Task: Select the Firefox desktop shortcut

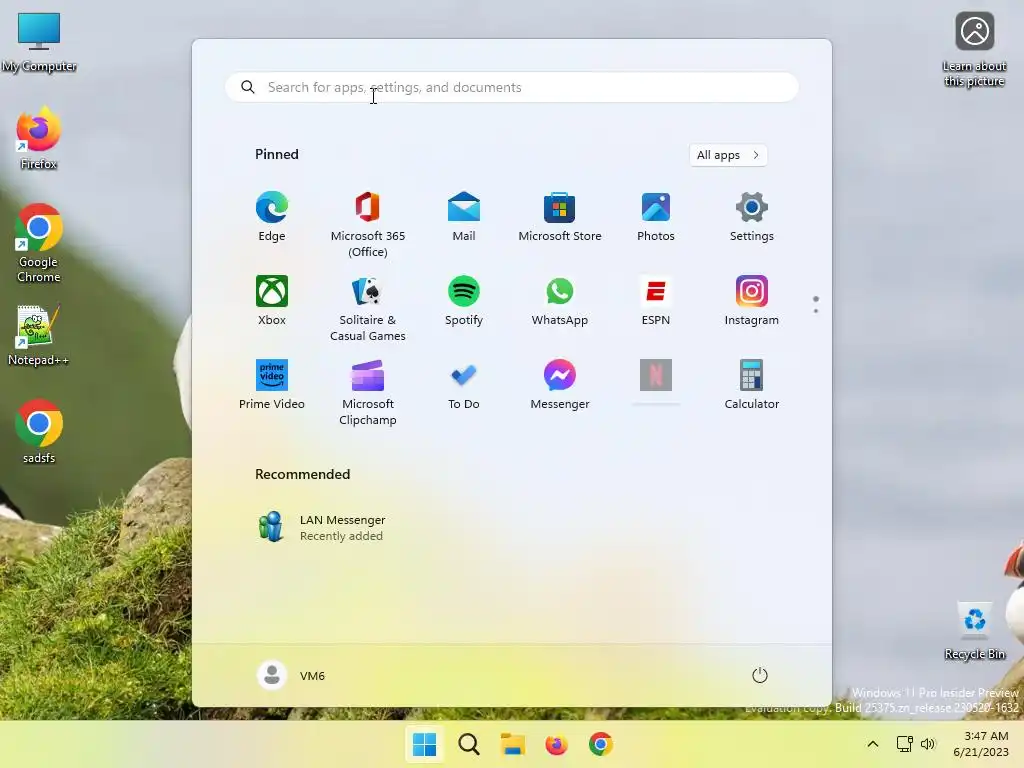Action: [x=39, y=138]
